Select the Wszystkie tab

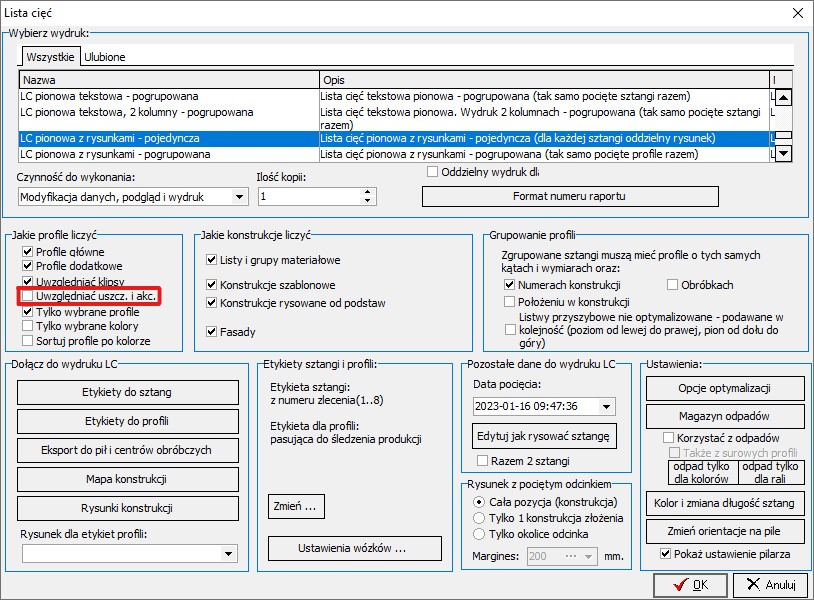pyautogui.click(x=49, y=57)
